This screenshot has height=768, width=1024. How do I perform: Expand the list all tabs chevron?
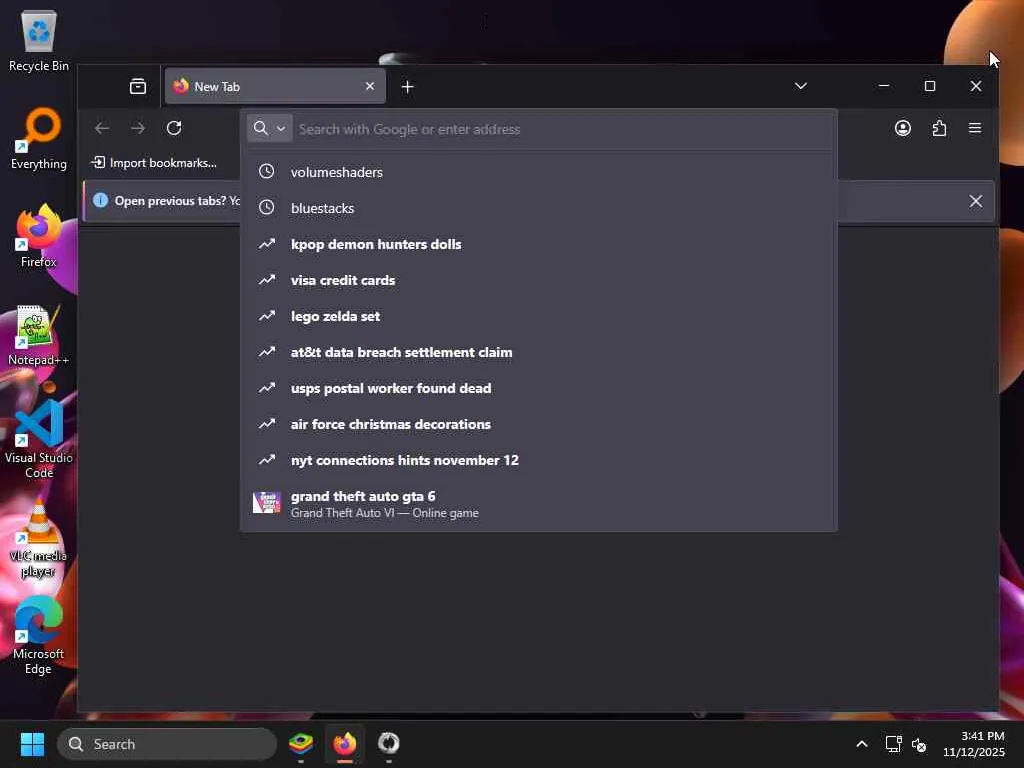[x=801, y=86]
